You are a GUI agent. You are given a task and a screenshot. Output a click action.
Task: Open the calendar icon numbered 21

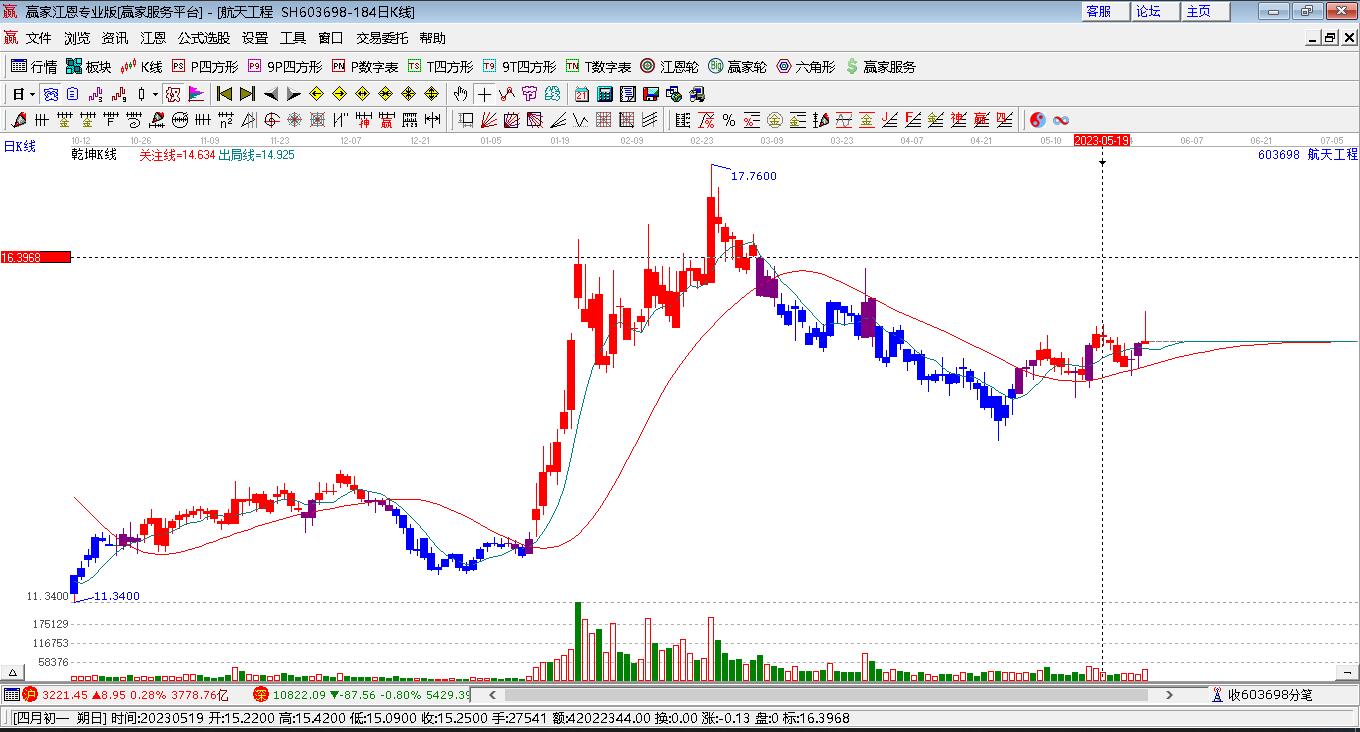pyautogui.click(x=581, y=94)
